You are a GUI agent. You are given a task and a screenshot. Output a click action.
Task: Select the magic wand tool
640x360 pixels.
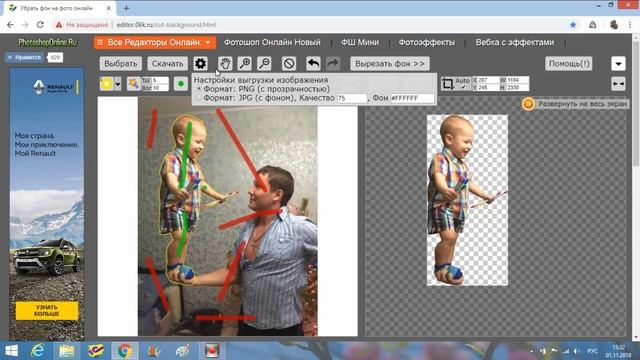133,84
